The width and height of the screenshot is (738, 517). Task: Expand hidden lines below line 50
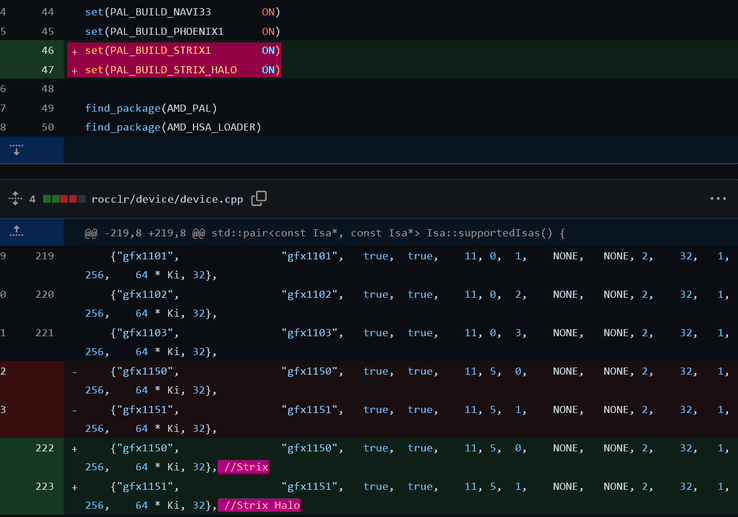tap(16, 150)
